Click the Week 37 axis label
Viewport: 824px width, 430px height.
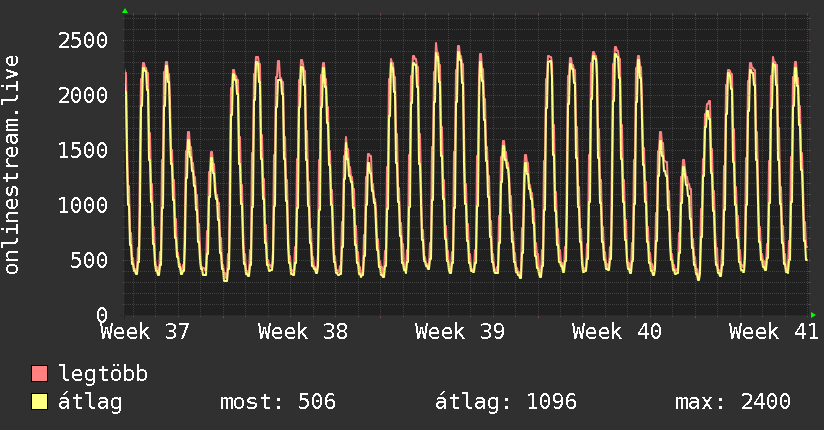click(145, 332)
